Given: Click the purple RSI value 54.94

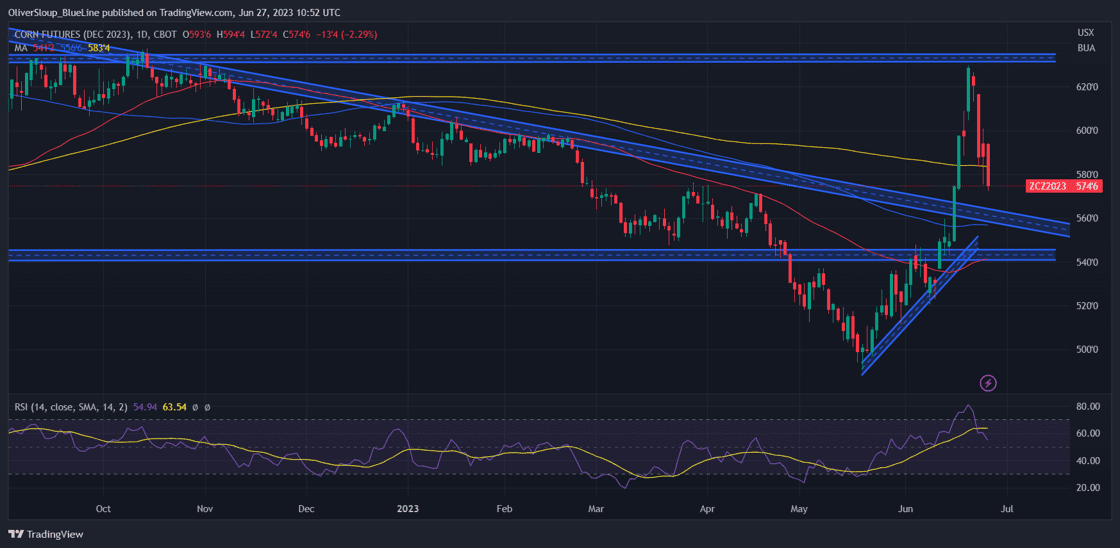Looking at the screenshot, I should pyautogui.click(x=144, y=407).
